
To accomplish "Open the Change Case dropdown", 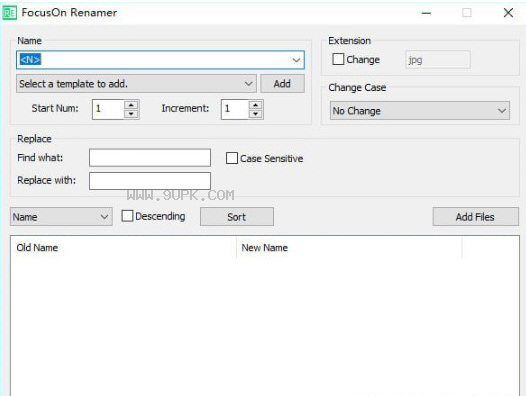I will (x=420, y=110).
